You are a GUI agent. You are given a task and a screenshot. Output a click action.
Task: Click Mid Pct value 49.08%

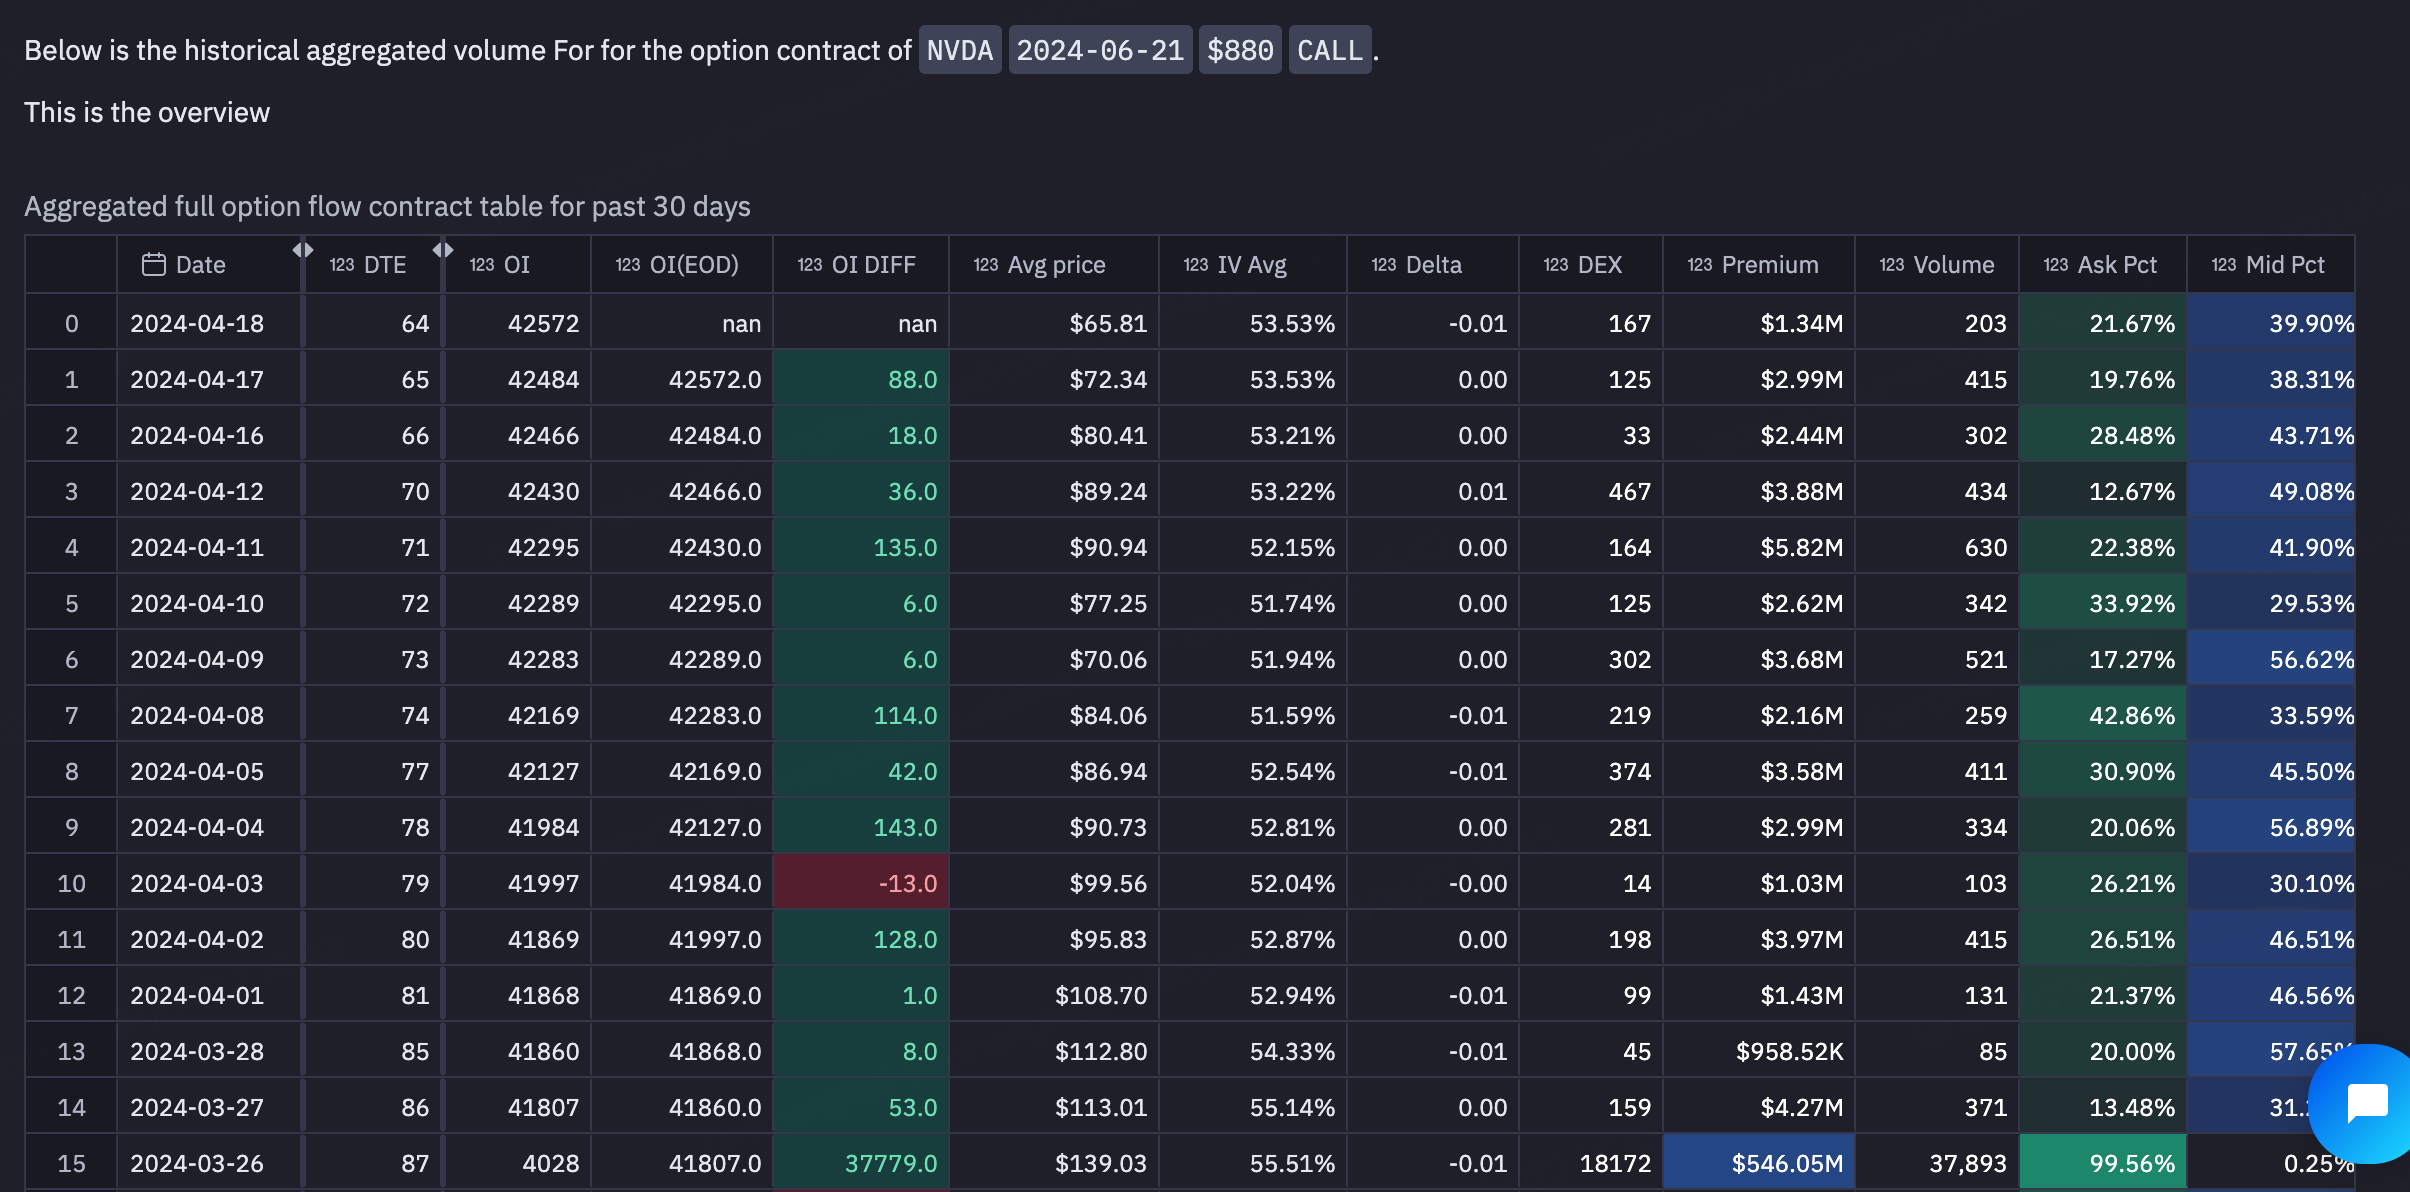[2271, 491]
